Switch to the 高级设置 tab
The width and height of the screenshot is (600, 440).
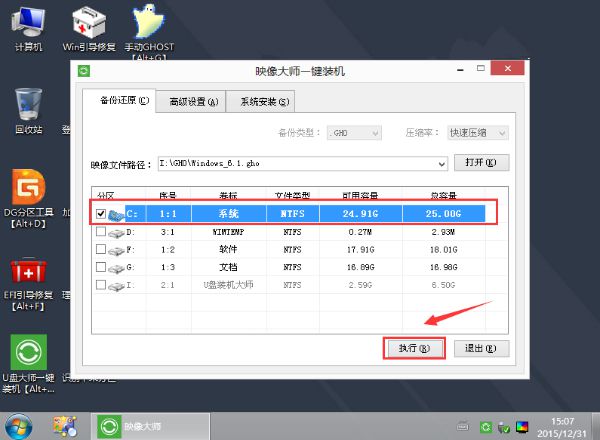click(x=190, y=101)
